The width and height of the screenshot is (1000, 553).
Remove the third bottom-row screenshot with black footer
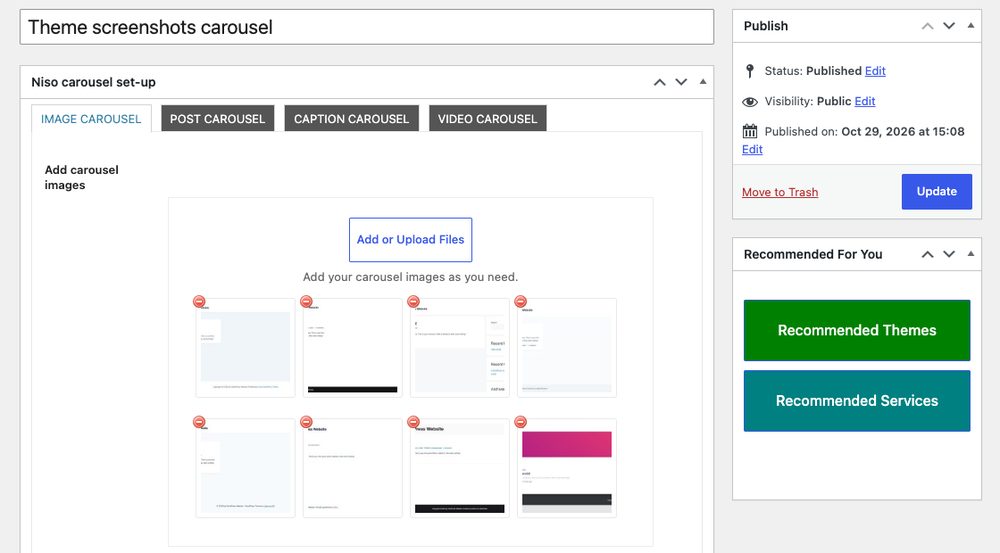pyautogui.click(x=413, y=422)
